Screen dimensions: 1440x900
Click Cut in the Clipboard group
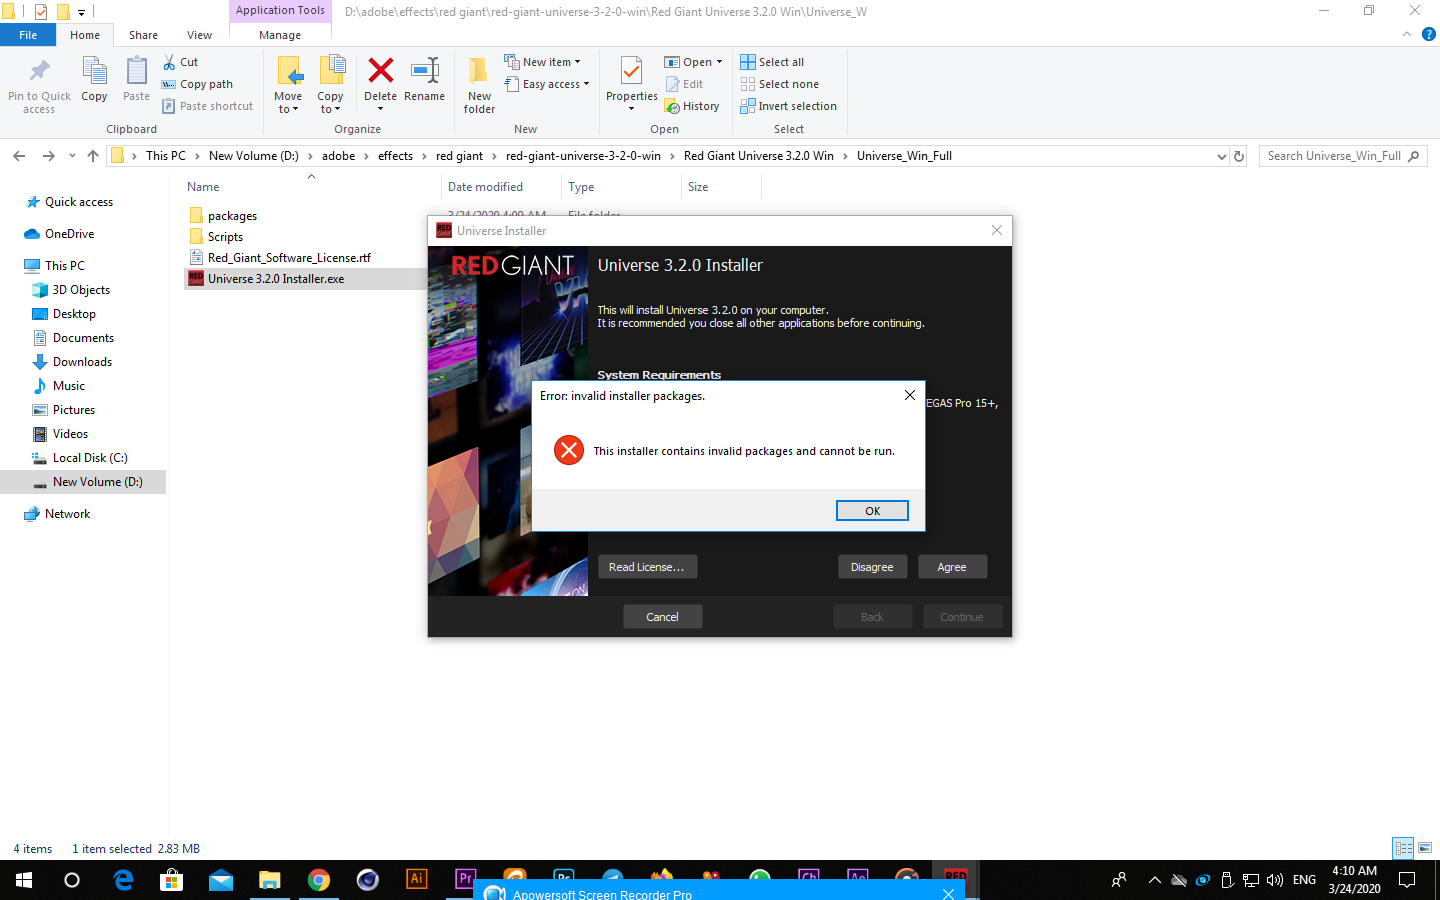click(181, 62)
